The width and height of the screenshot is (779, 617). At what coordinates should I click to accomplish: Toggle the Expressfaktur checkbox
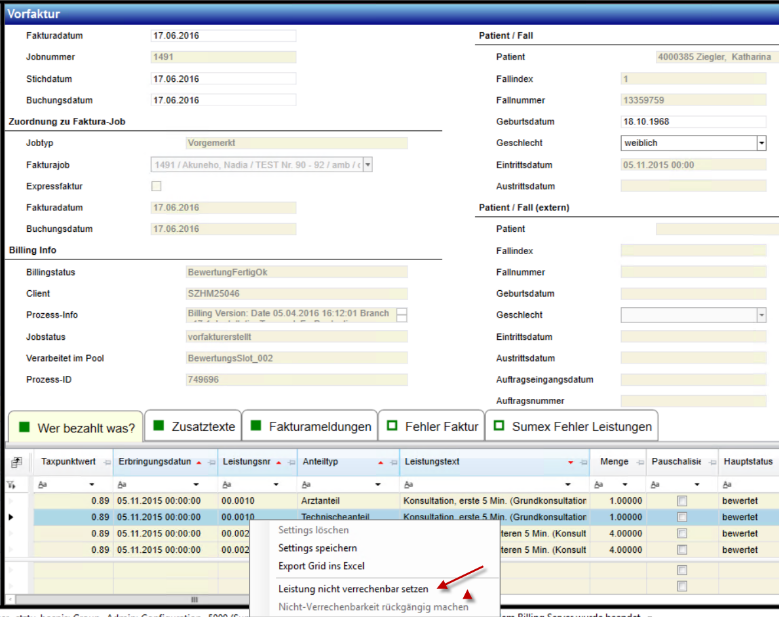click(155, 186)
